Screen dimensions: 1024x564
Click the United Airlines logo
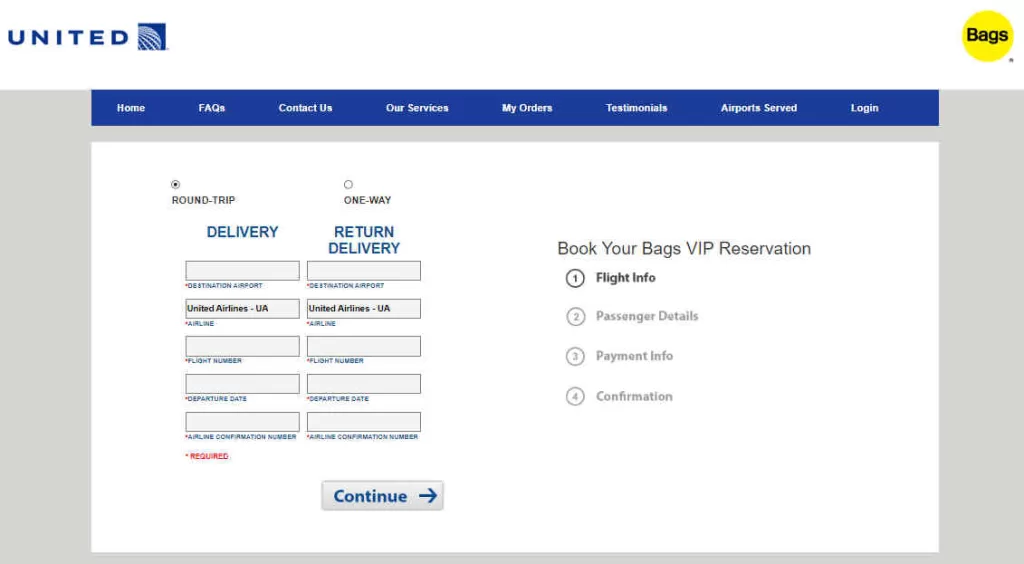pos(87,38)
